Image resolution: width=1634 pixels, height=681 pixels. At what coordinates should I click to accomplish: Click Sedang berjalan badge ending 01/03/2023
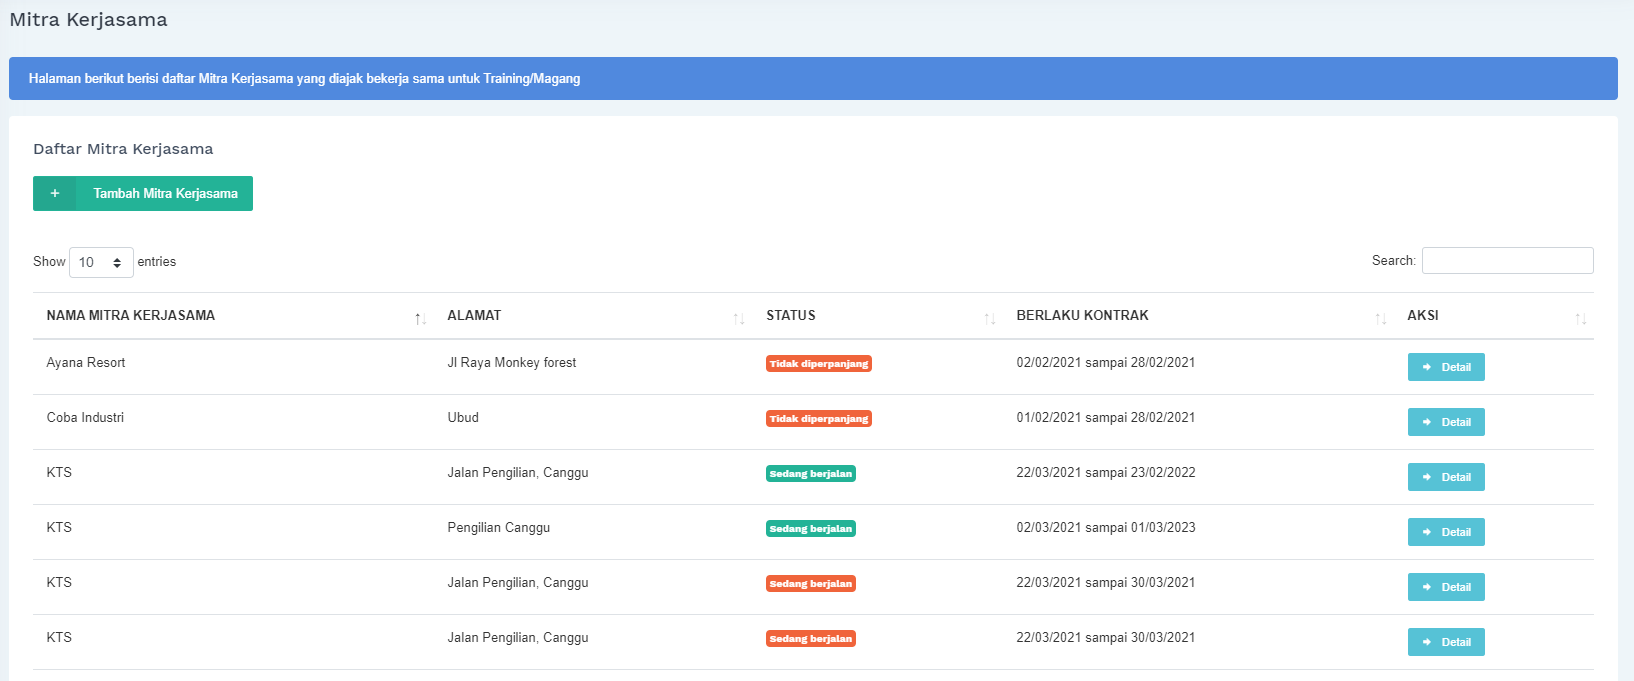click(x=810, y=529)
